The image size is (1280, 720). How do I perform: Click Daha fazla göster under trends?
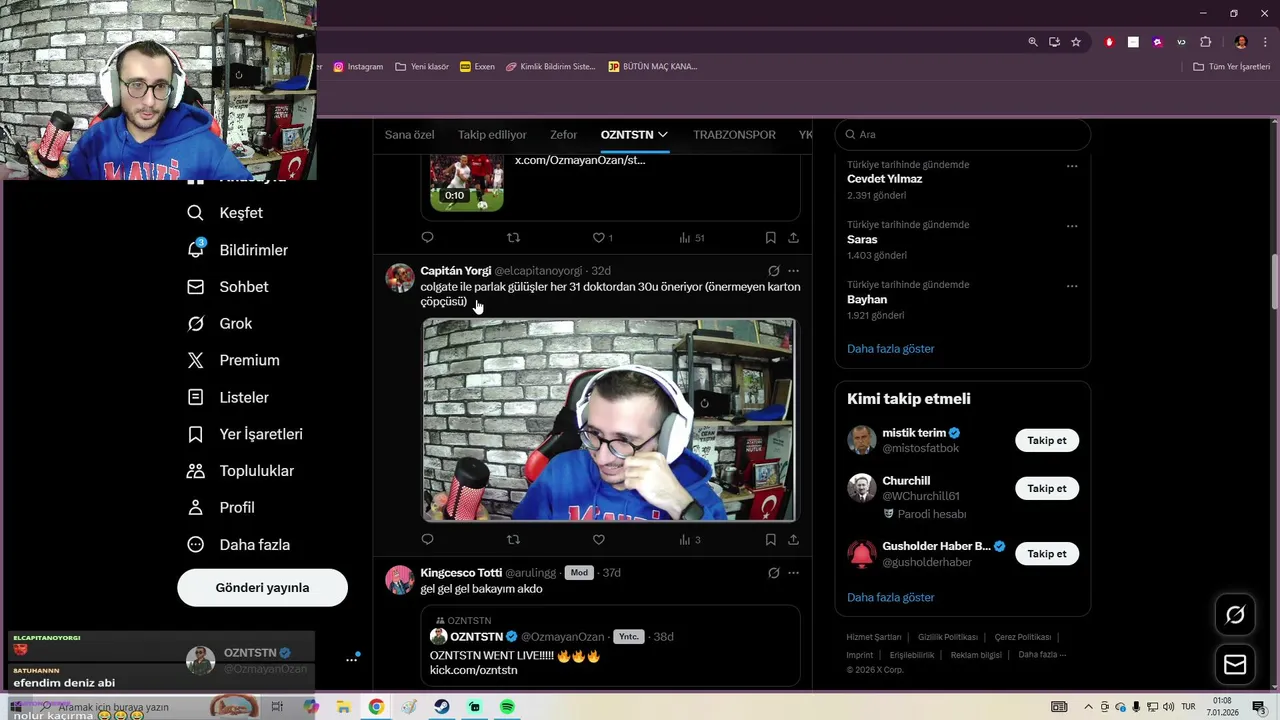(x=890, y=349)
